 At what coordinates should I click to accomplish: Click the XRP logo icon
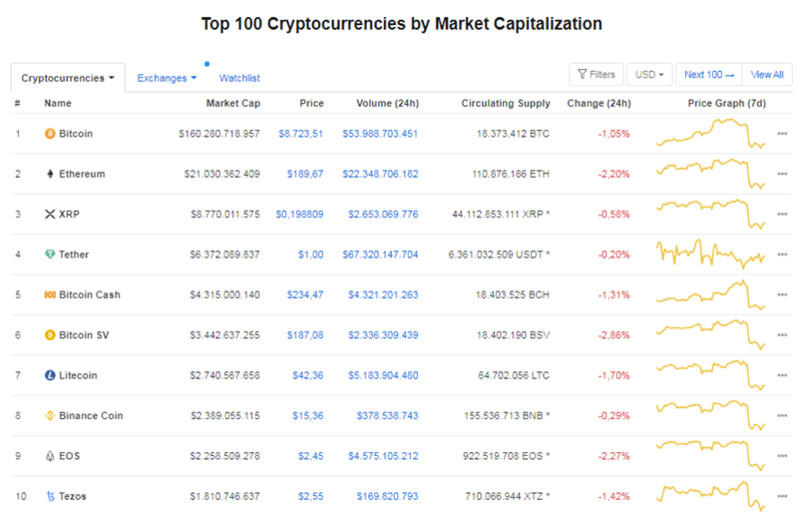coord(50,214)
